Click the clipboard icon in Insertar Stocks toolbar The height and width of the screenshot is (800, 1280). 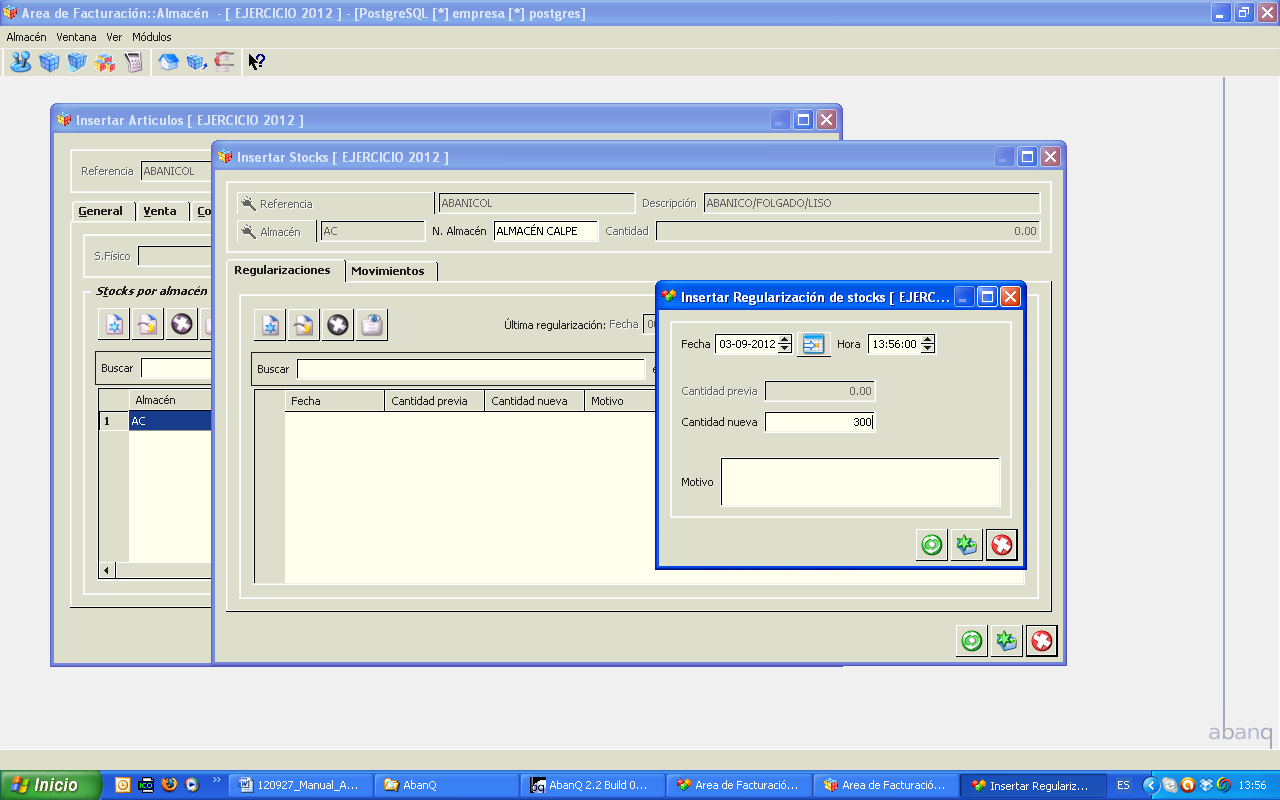372,325
